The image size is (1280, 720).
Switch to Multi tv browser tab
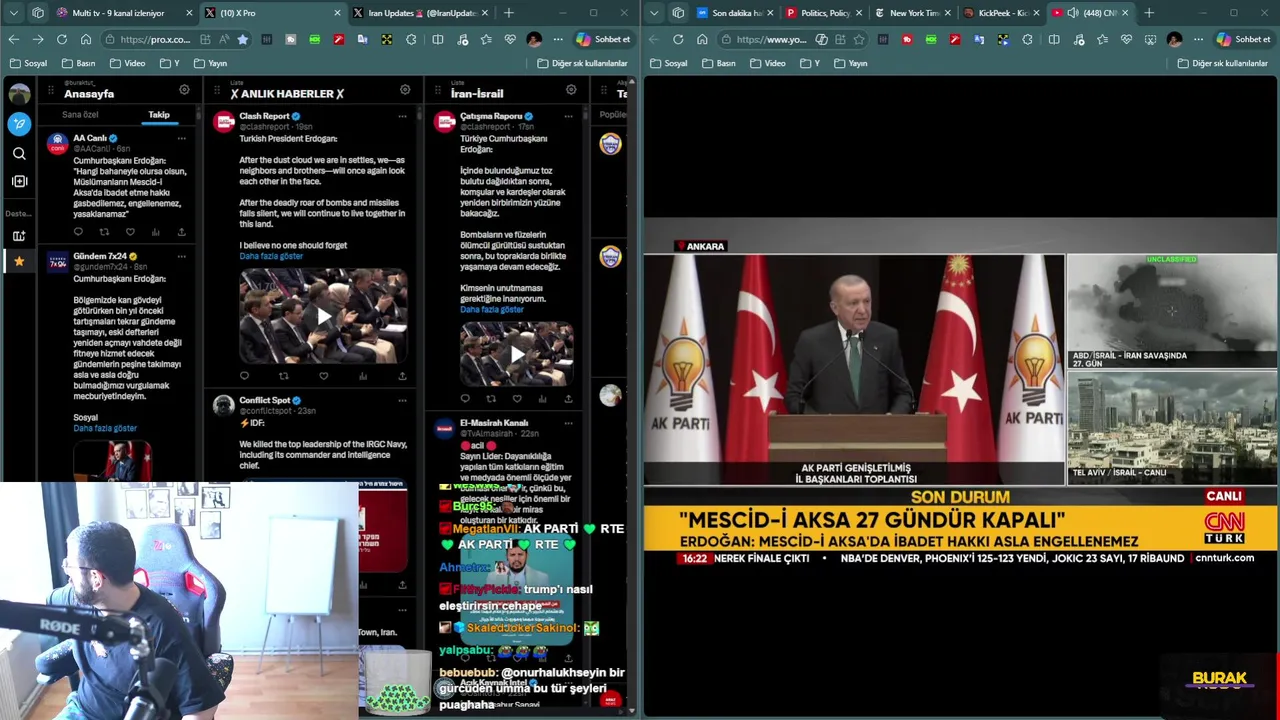(124, 13)
